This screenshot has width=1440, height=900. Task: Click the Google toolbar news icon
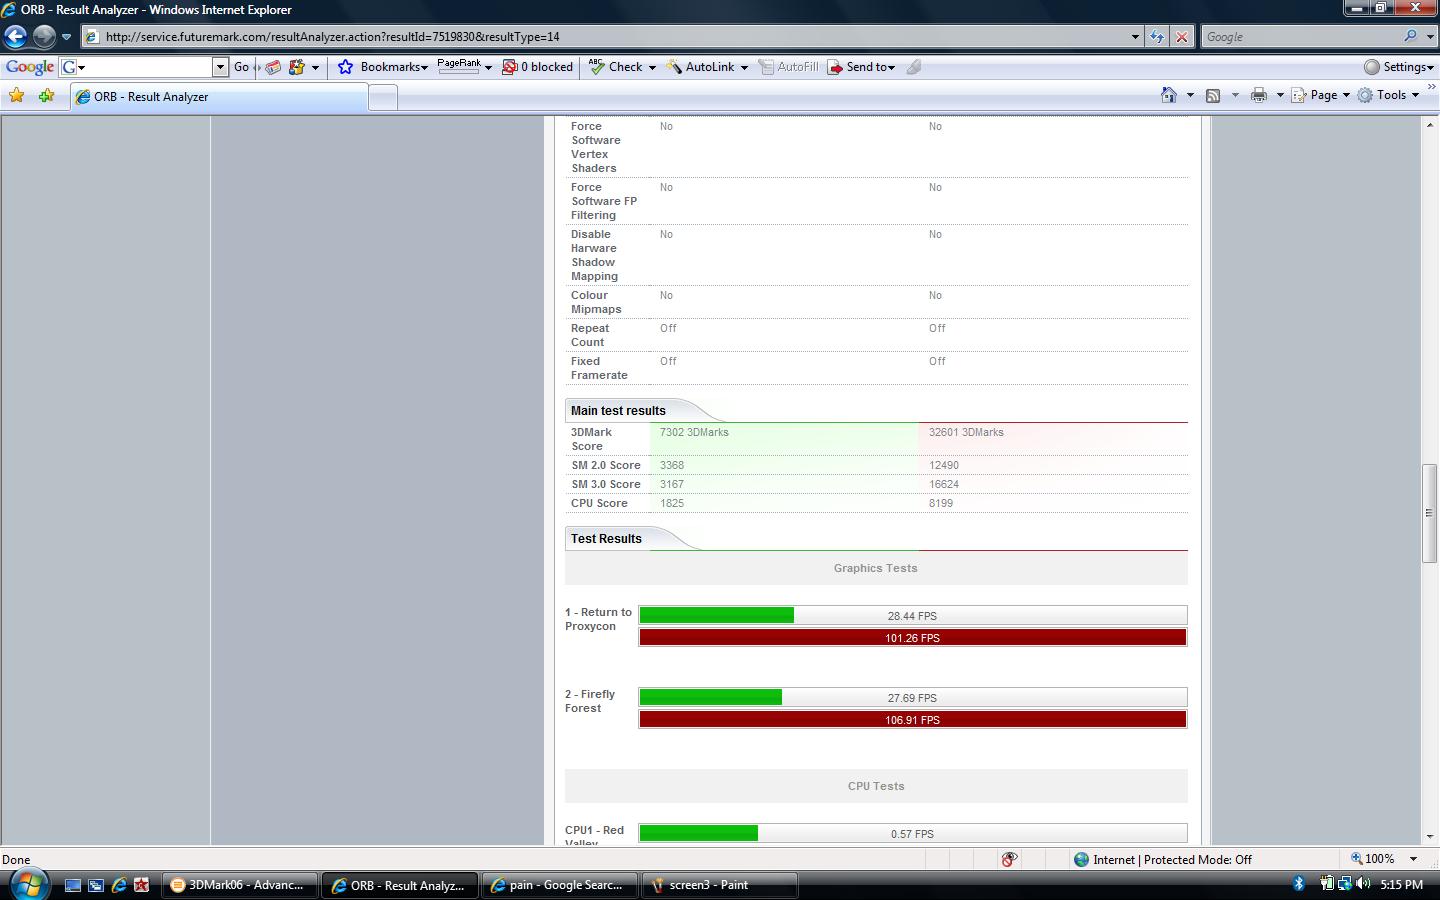point(273,67)
